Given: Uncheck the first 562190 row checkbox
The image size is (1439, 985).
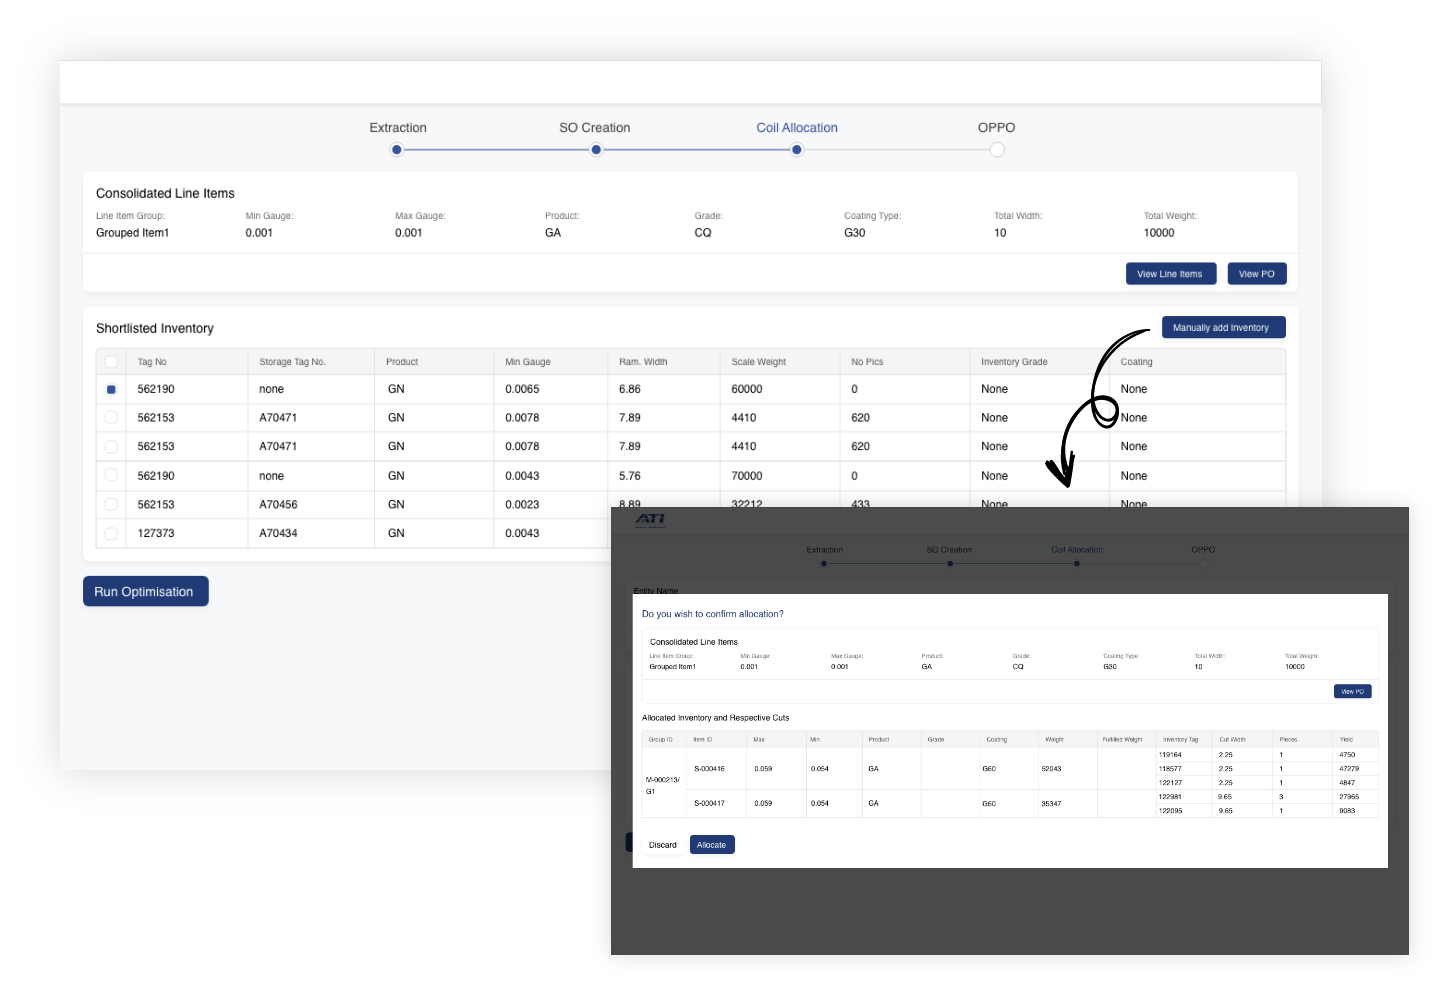Looking at the screenshot, I should click(x=111, y=390).
